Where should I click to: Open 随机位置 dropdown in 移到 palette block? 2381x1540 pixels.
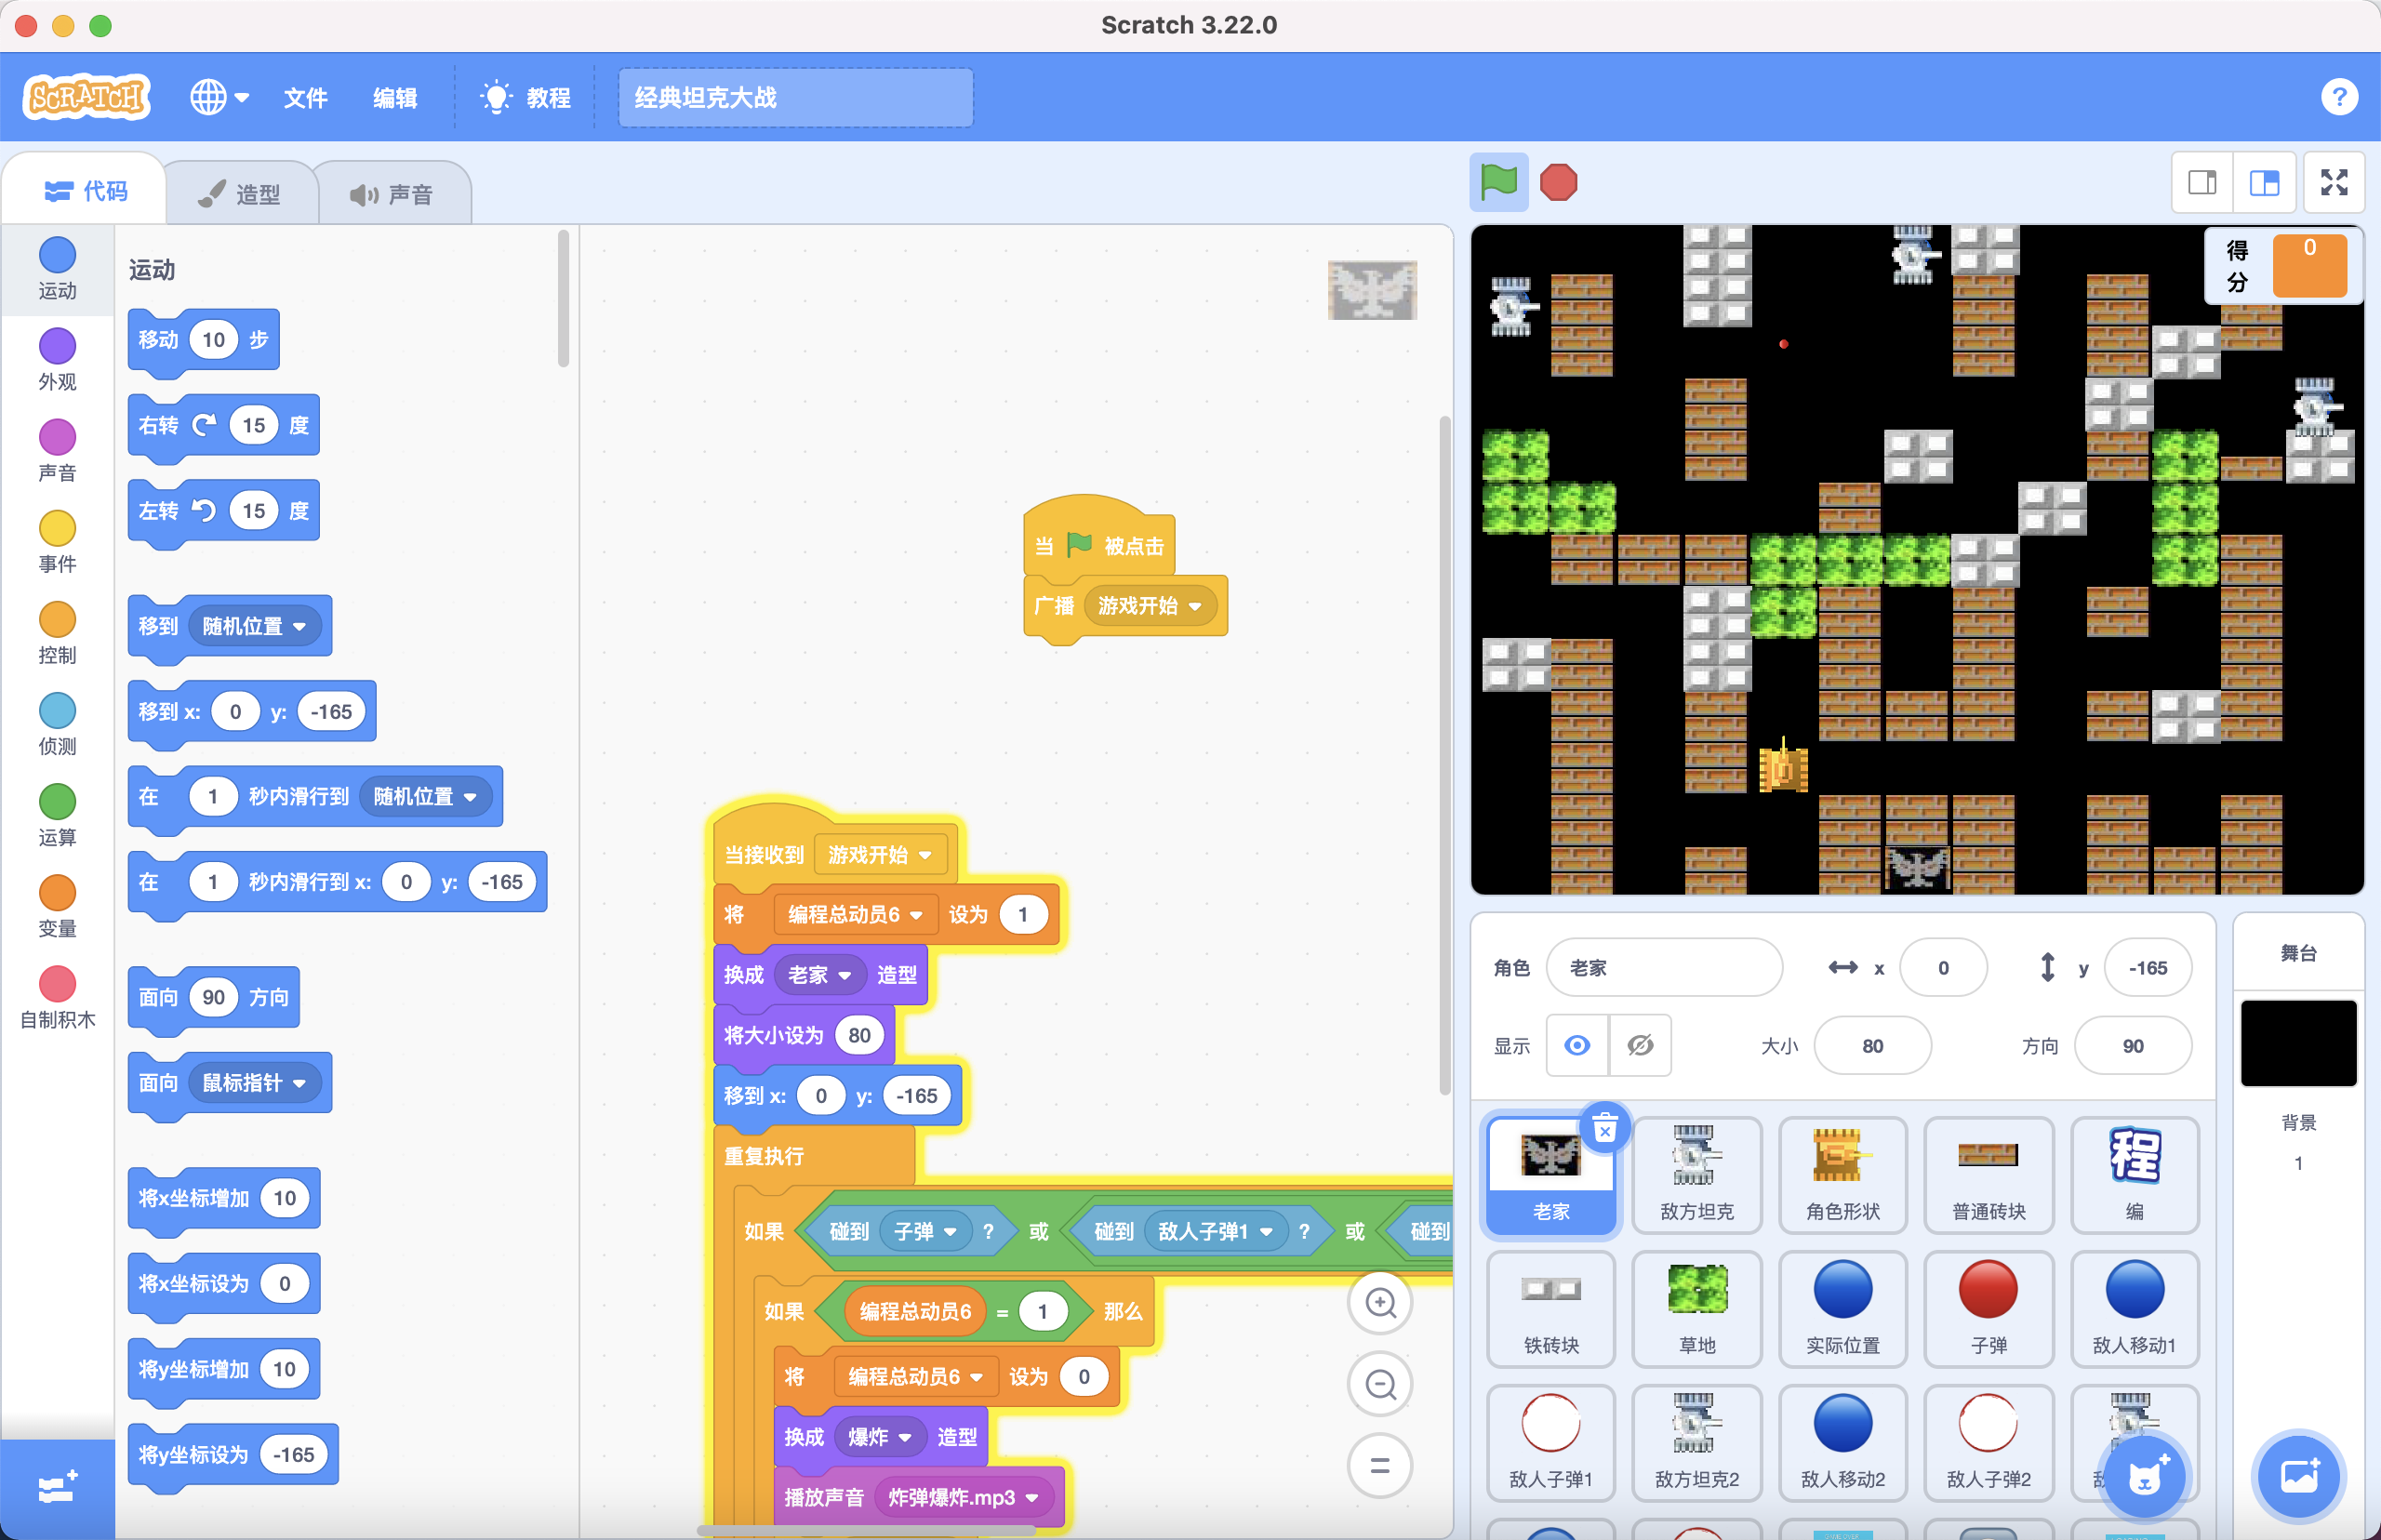254,626
